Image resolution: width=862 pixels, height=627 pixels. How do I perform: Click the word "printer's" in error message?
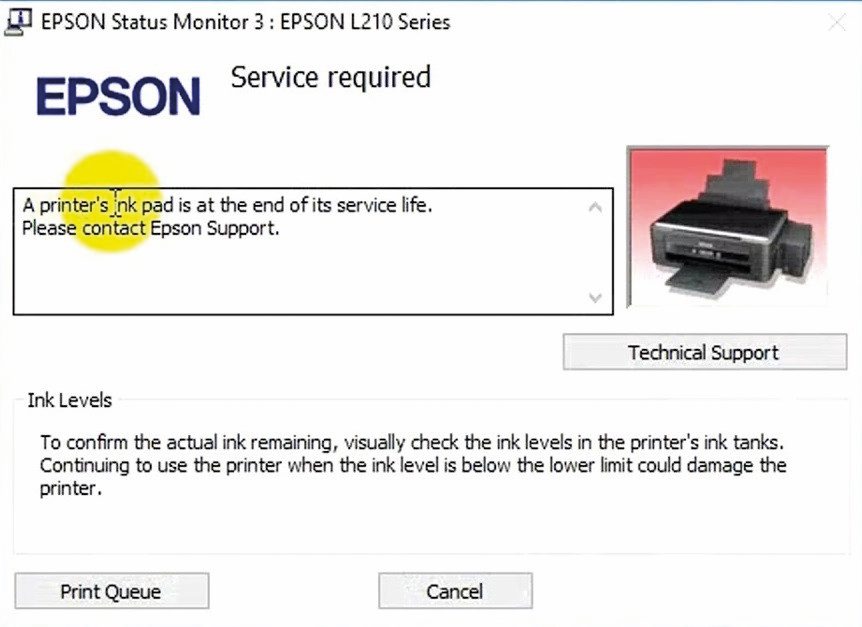(74, 205)
